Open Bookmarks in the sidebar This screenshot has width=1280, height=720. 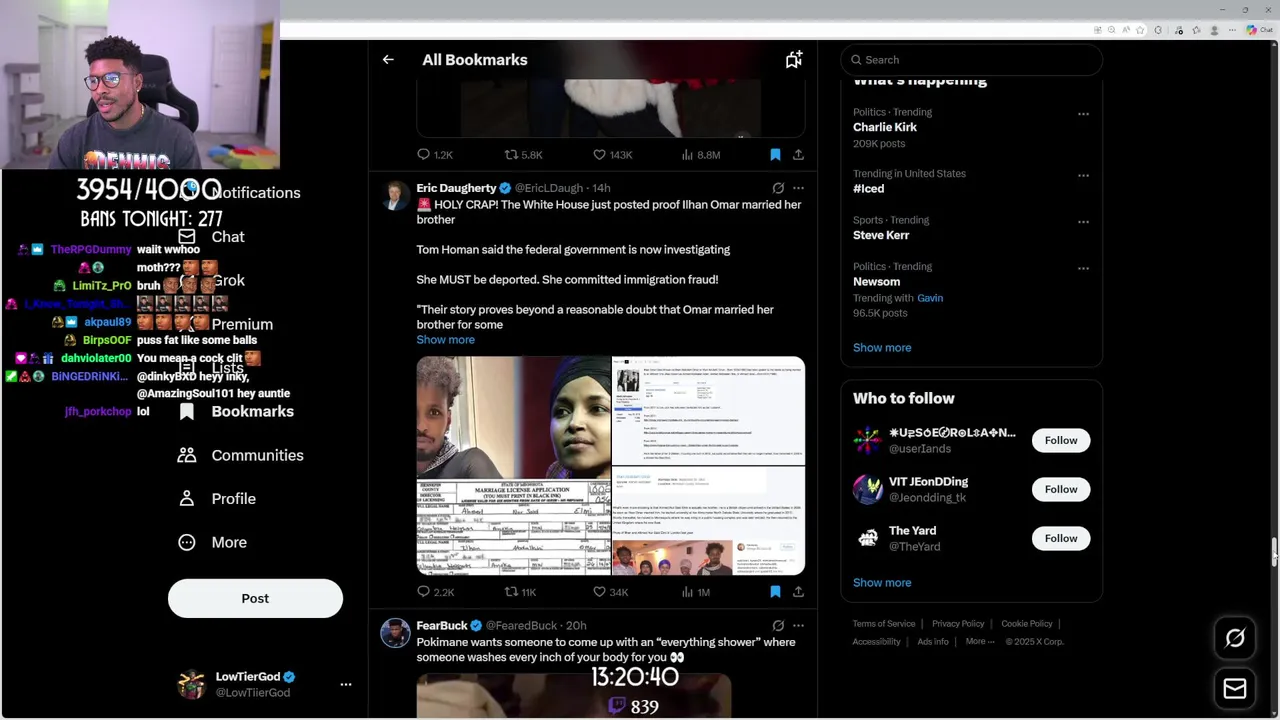238,412
